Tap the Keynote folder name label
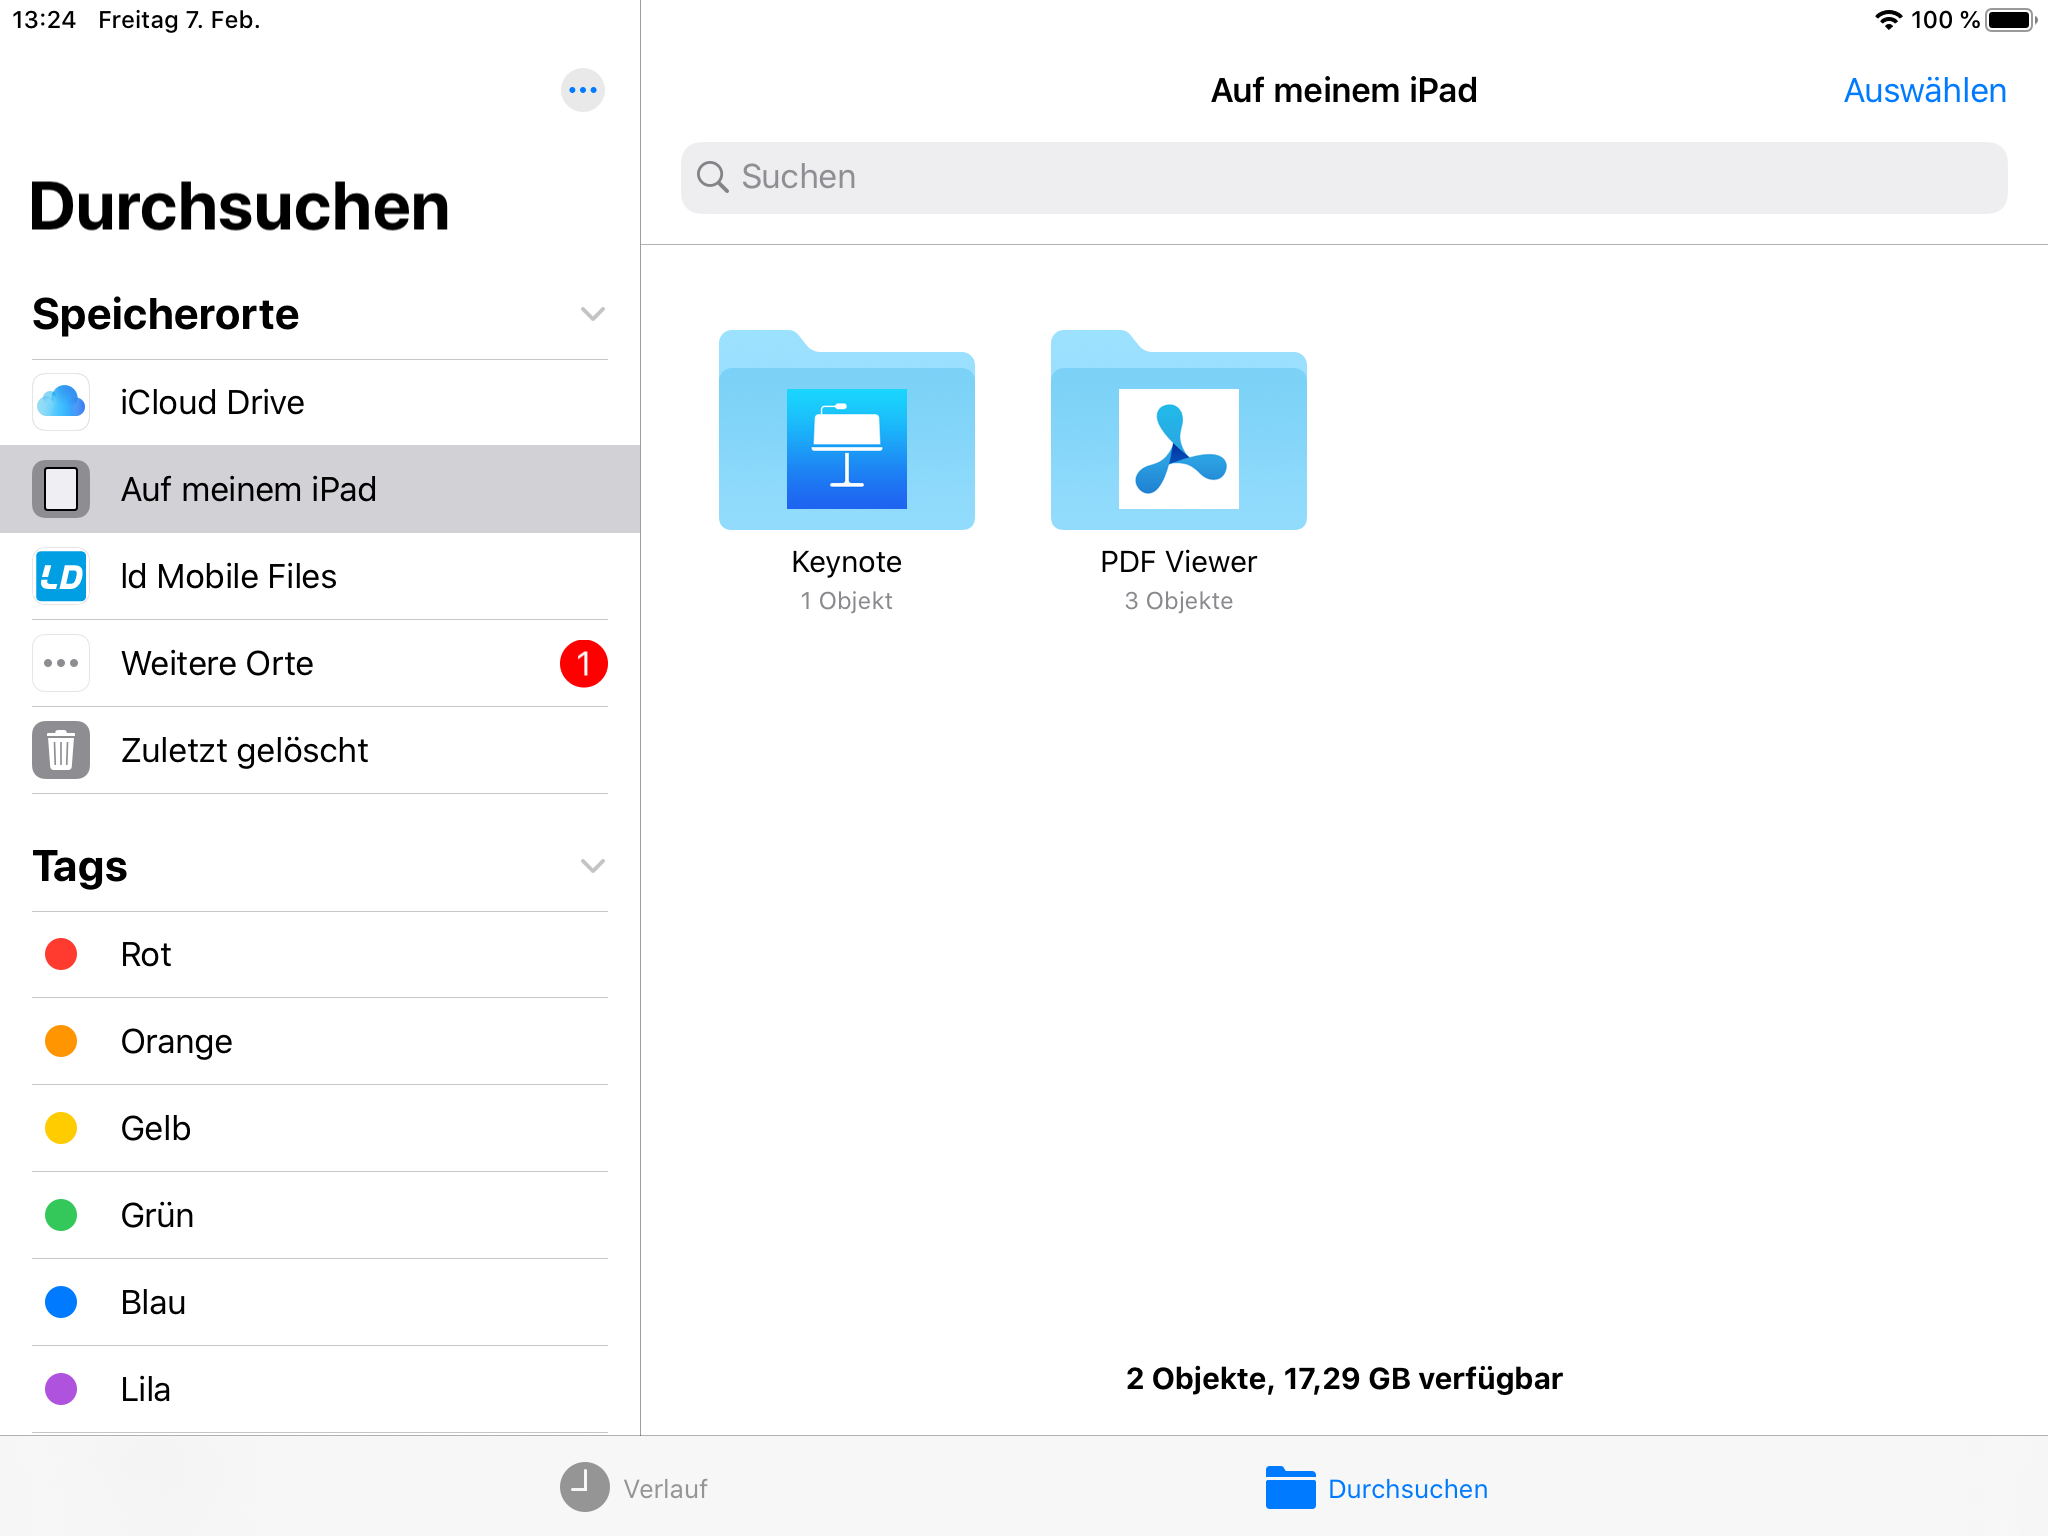This screenshot has height=1536, width=2048. click(x=847, y=562)
